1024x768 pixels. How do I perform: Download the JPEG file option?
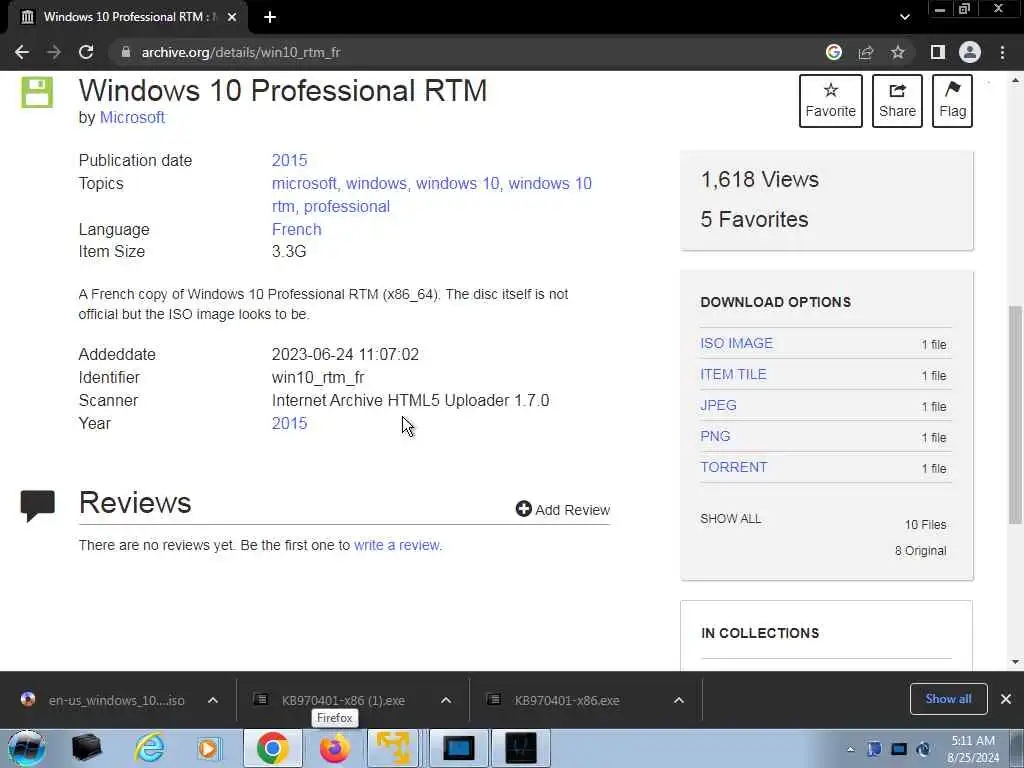(718, 406)
